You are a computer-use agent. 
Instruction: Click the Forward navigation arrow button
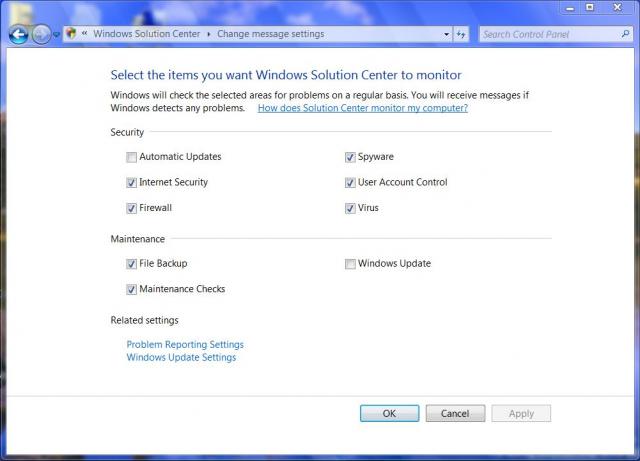point(41,34)
